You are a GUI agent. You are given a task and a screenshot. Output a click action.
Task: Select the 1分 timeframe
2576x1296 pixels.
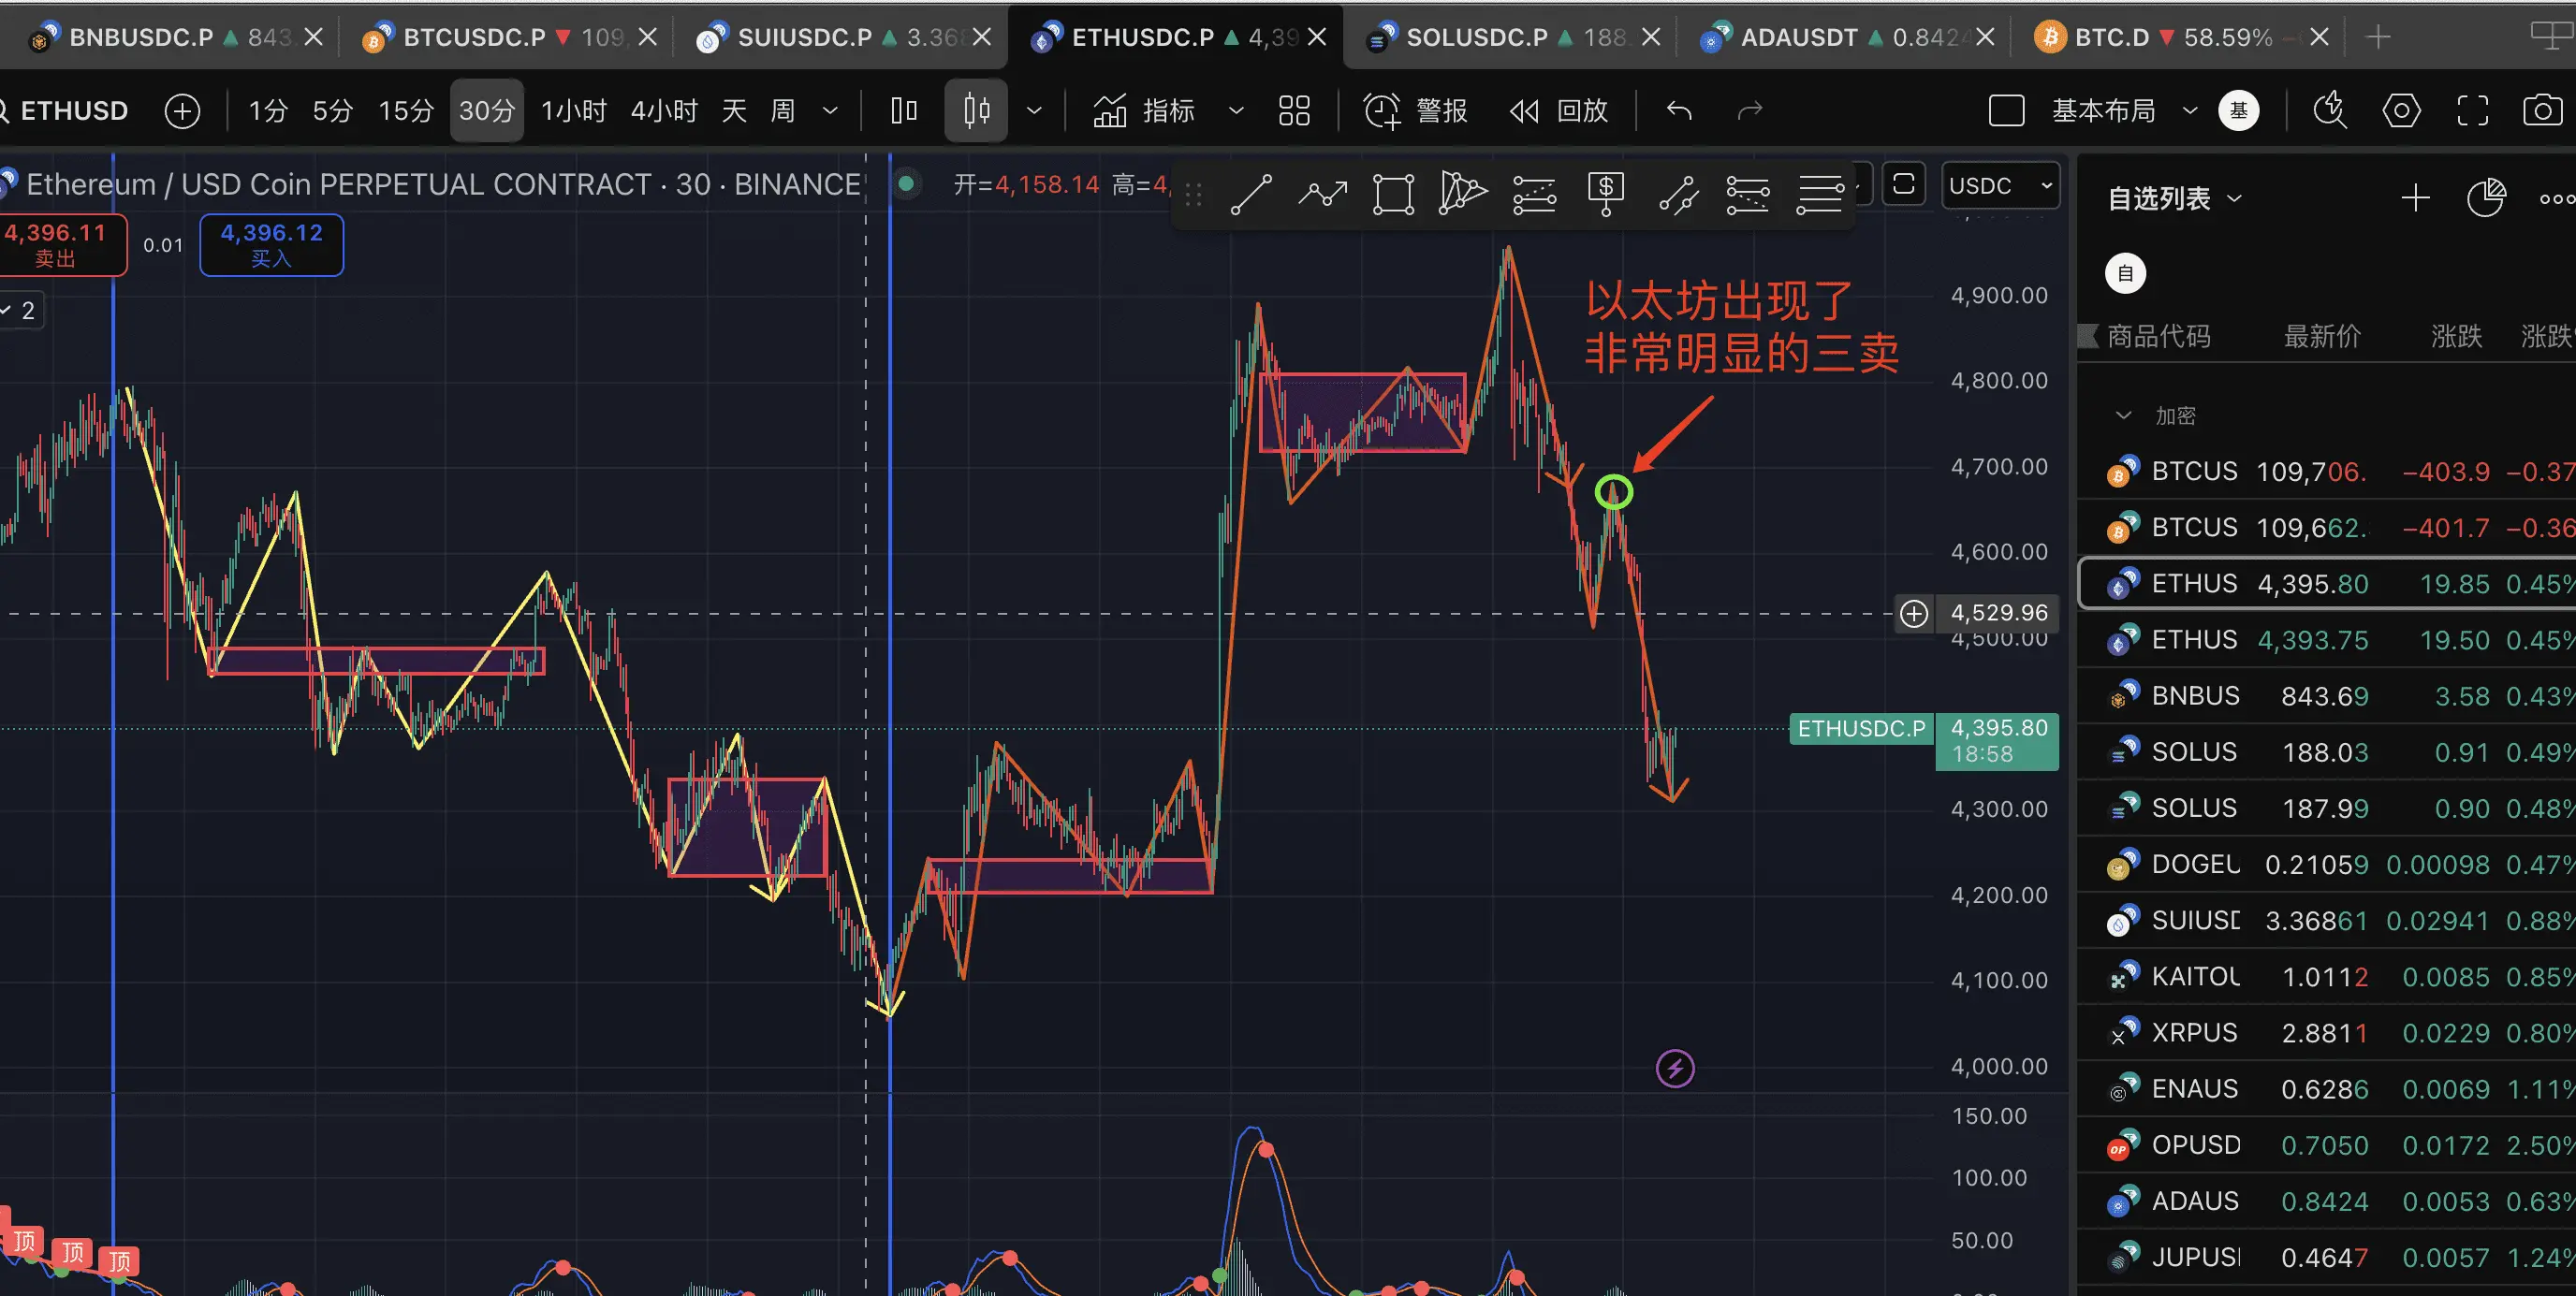click(x=268, y=110)
